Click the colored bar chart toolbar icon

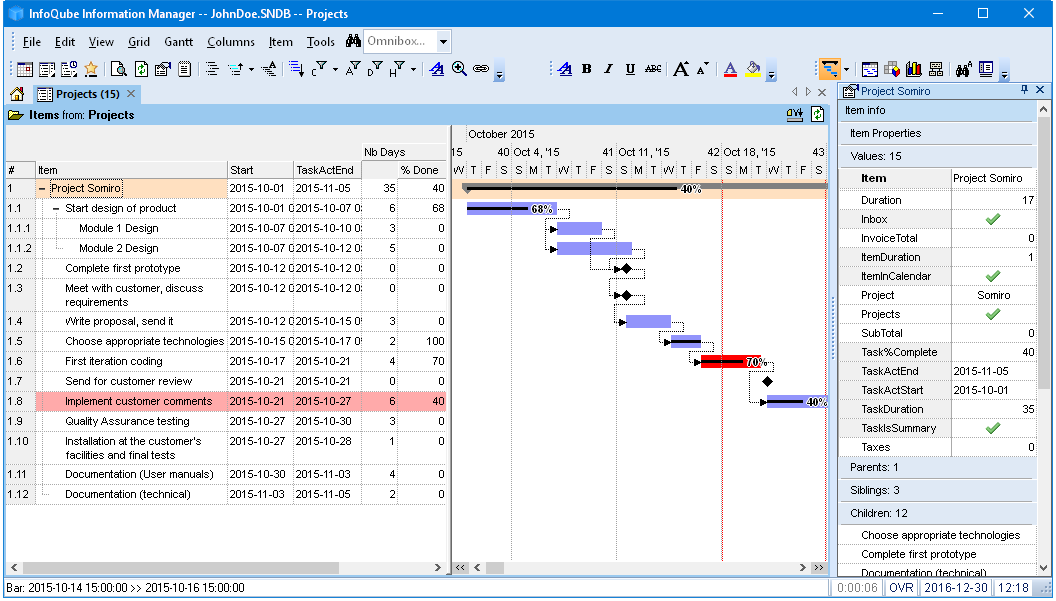pyautogui.click(x=914, y=69)
